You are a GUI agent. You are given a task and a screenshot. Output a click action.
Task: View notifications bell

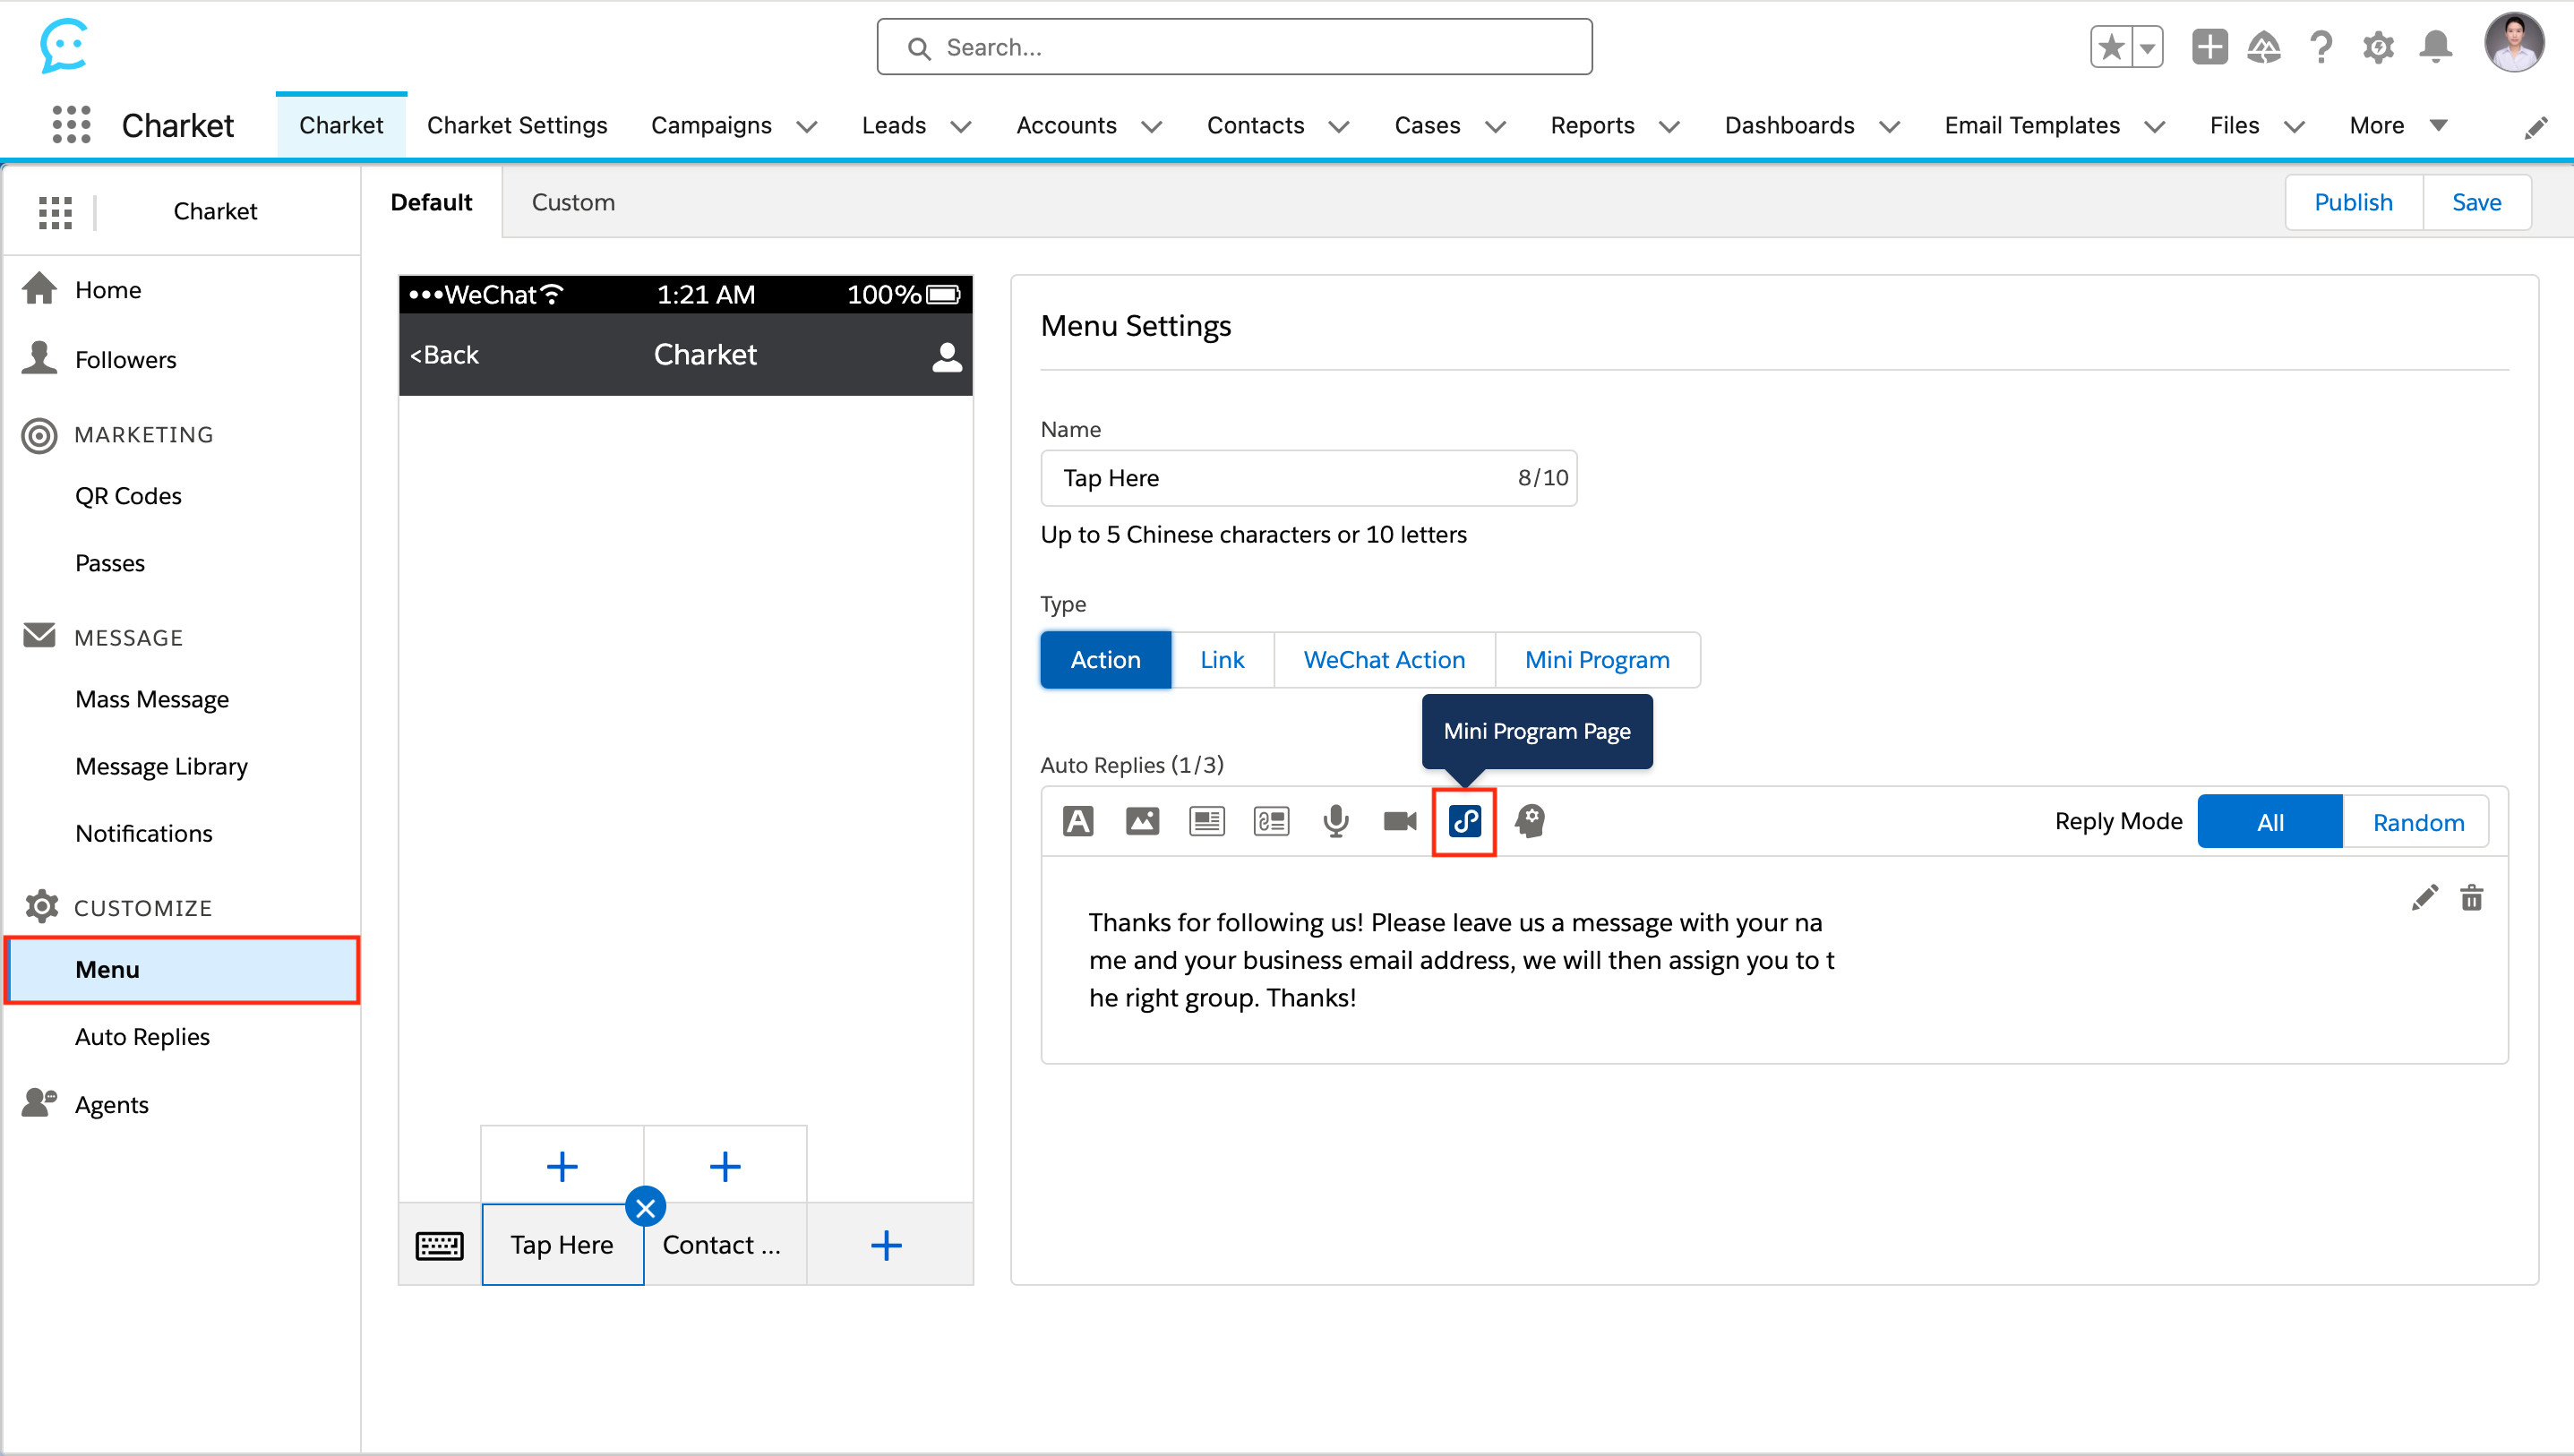pos(2435,47)
